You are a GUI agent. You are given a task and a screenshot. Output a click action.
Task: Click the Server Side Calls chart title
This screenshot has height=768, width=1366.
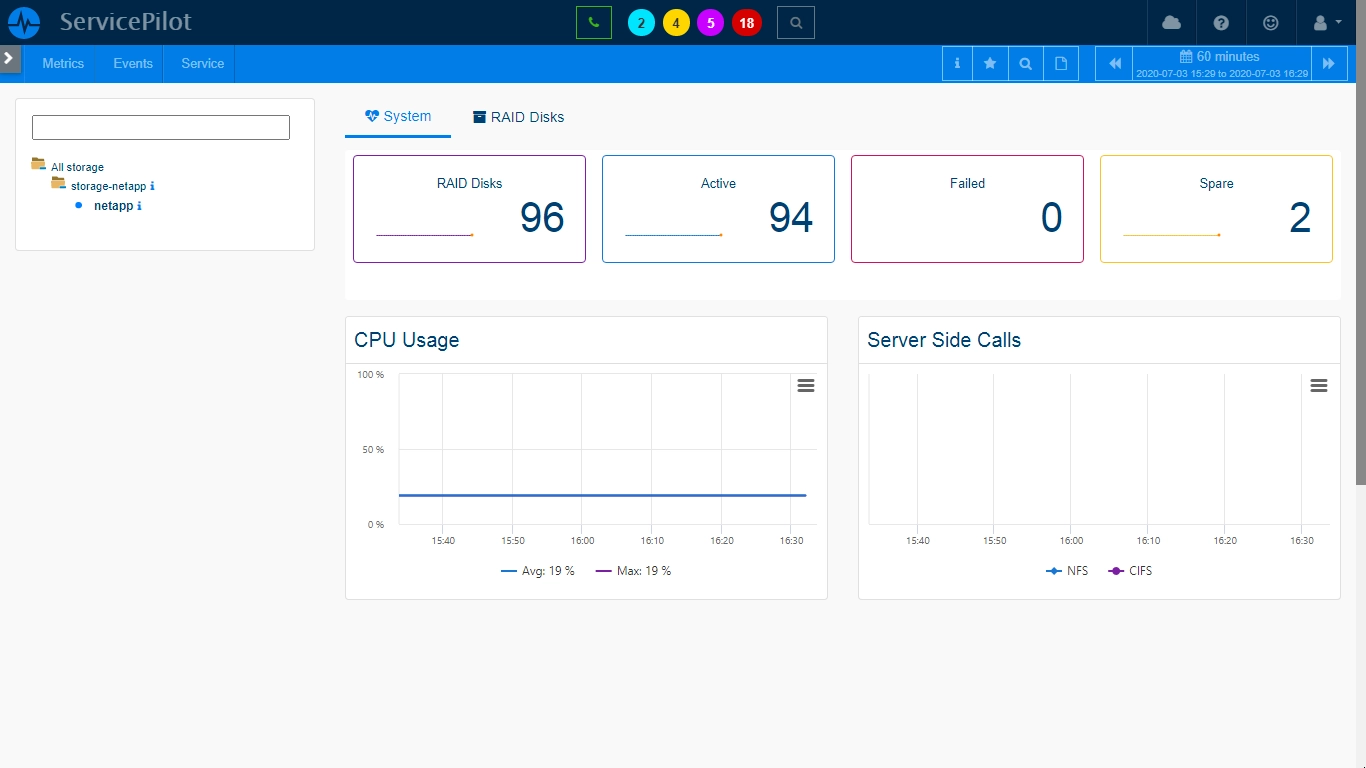click(x=944, y=340)
